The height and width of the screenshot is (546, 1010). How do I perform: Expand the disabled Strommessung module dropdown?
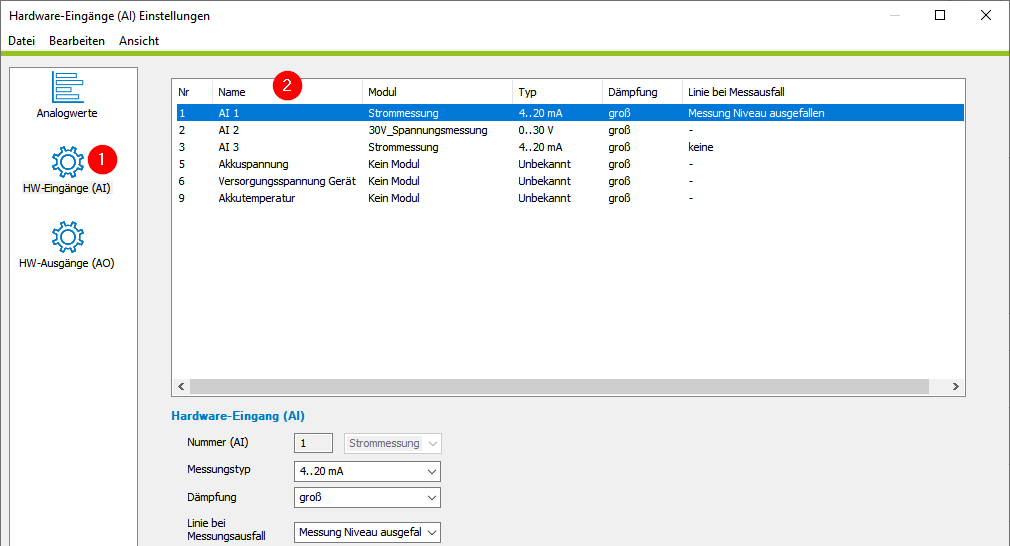coord(393,443)
